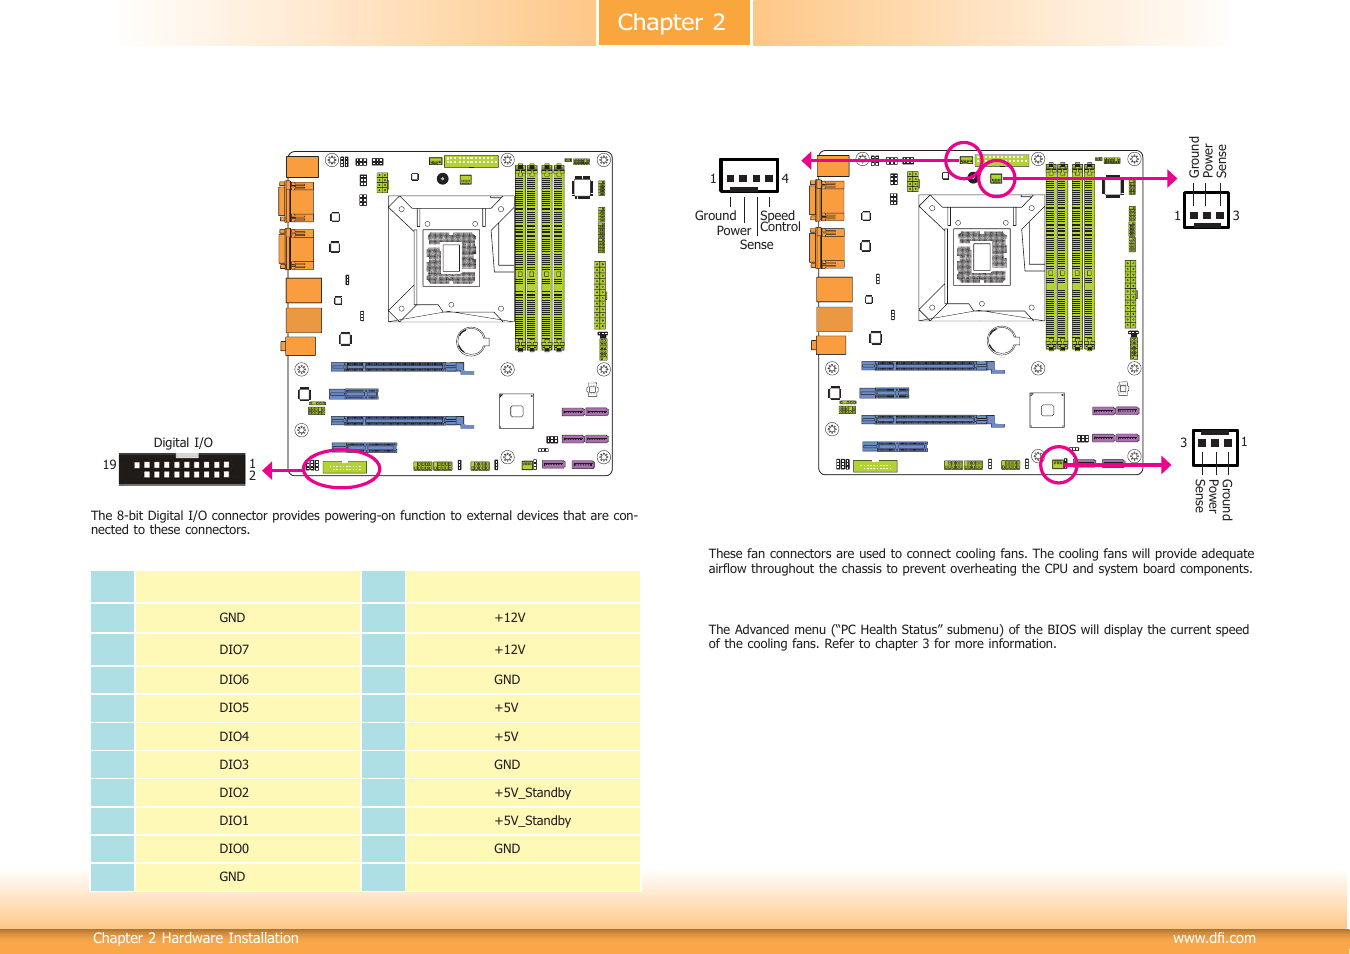Image resolution: width=1350 pixels, height=954 pixels.
Task: Select the 'Digital I/O' label text
Action: pyautogui.click(x=183, y=443)
